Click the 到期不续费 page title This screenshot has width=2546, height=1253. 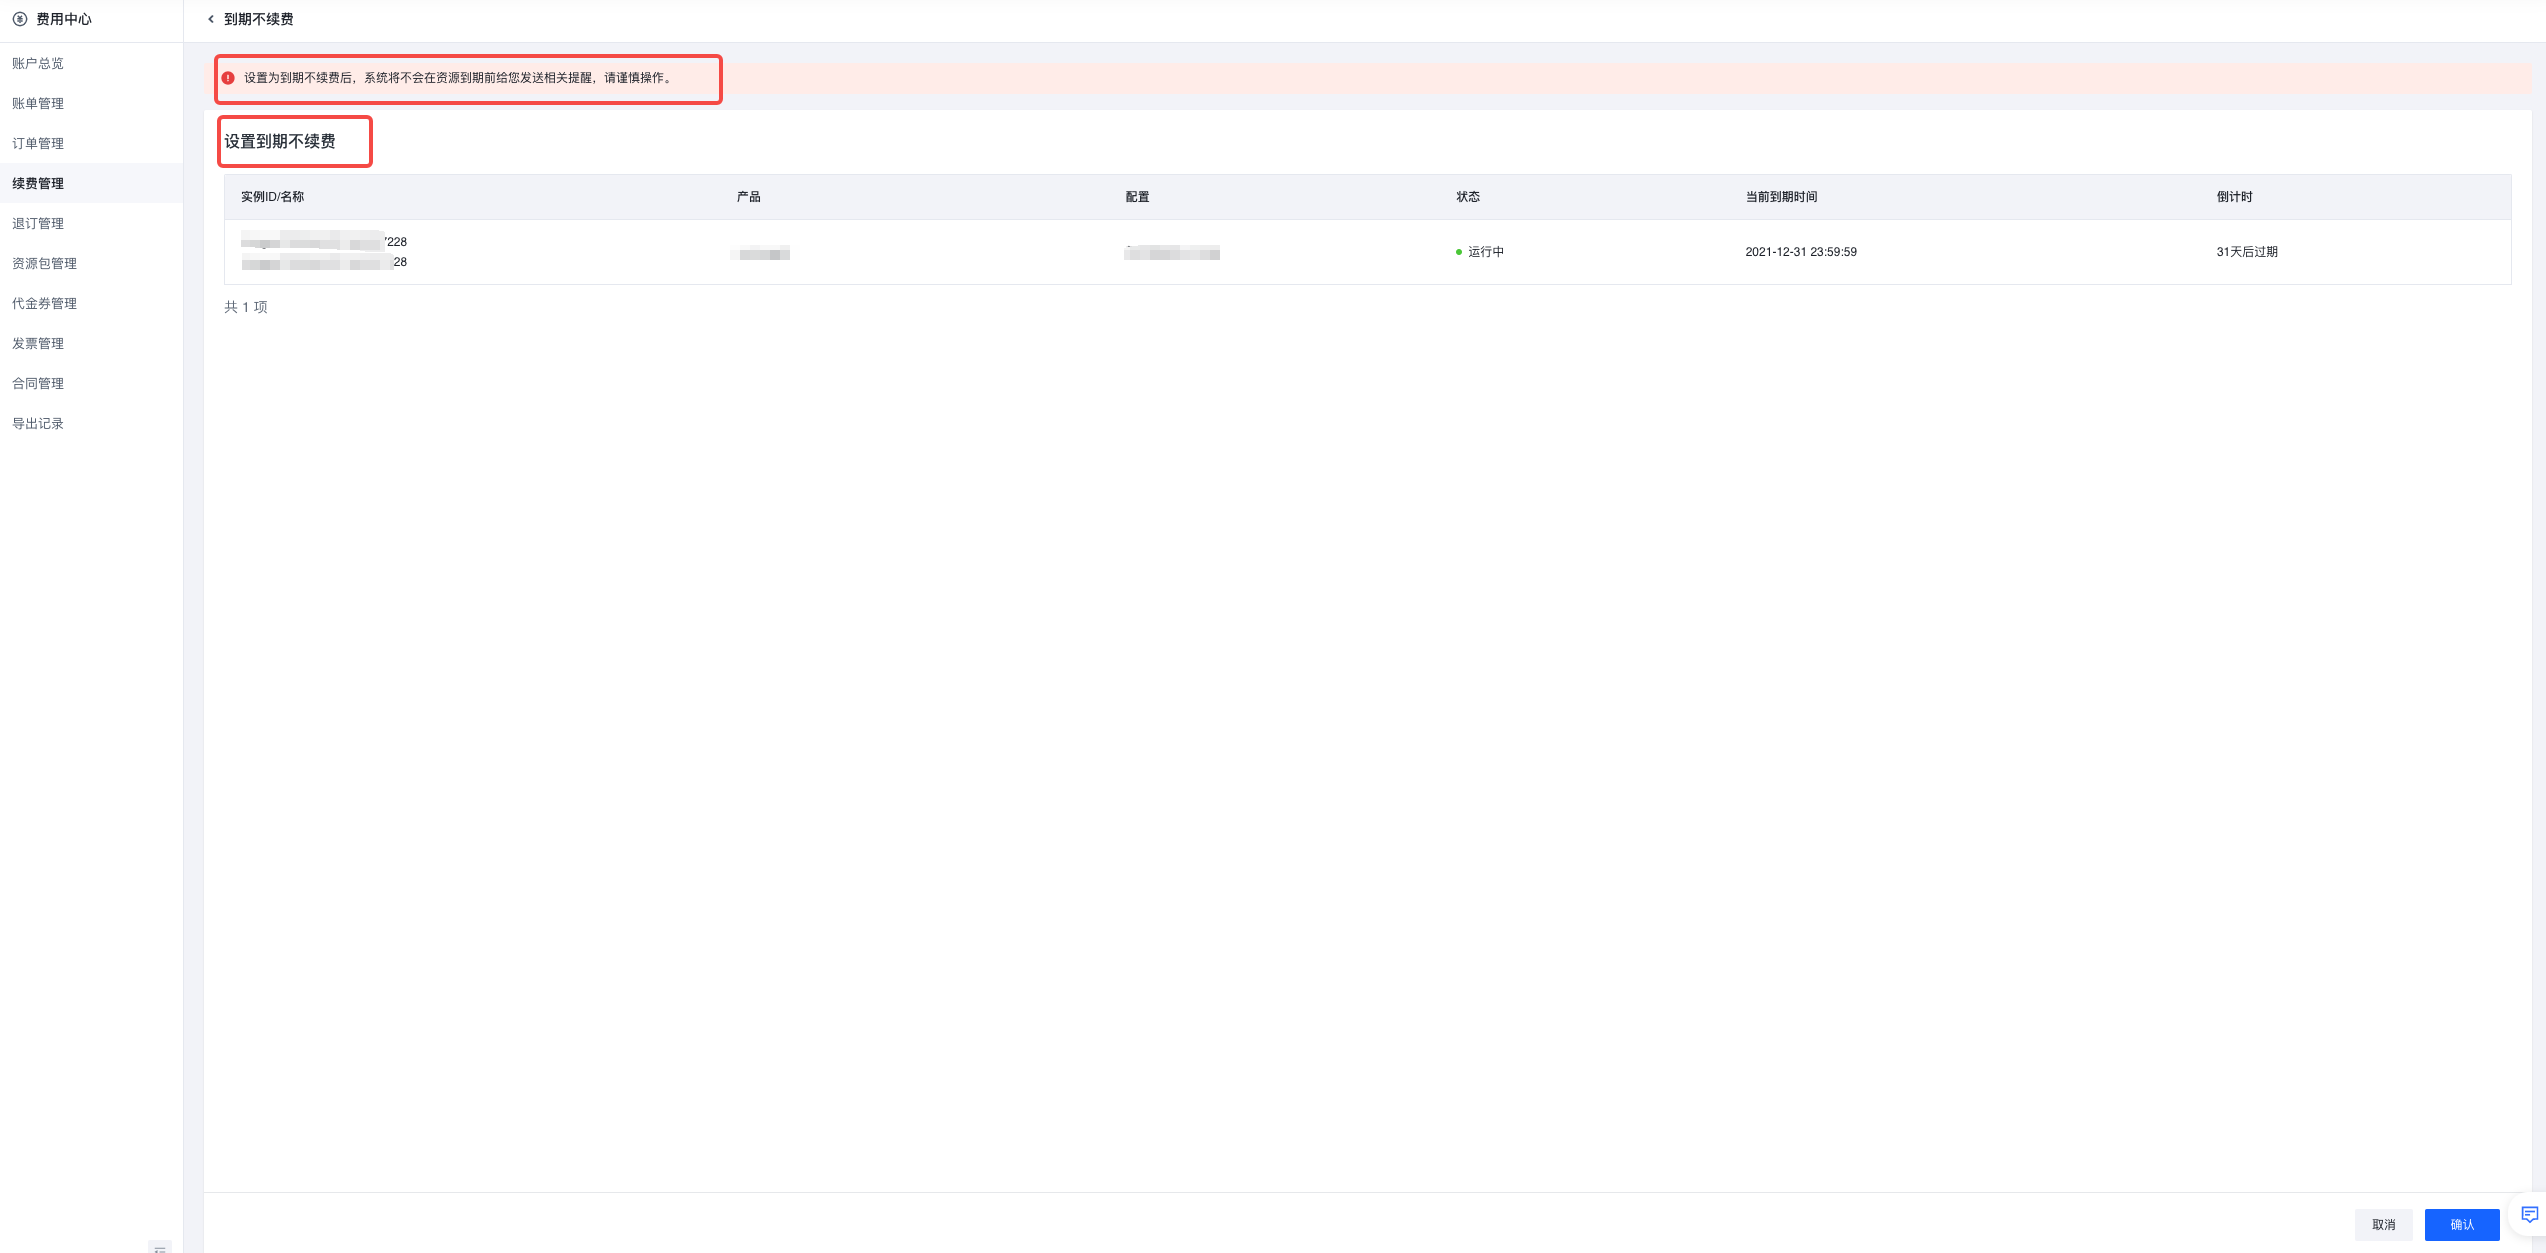point(258,19)
